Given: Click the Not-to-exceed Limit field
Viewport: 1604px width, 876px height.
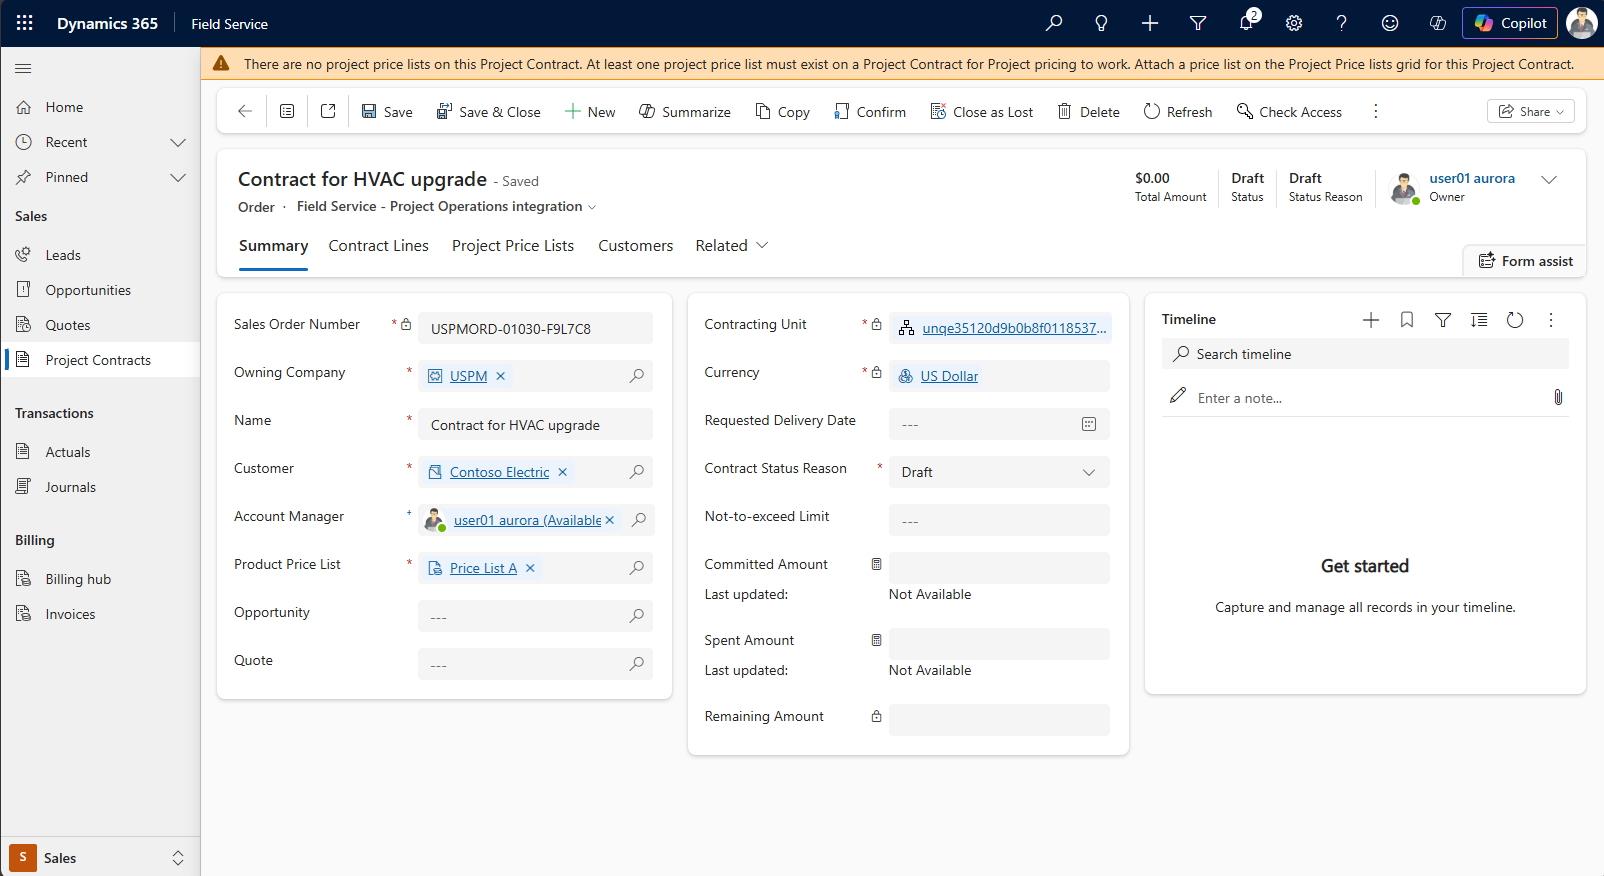Looking at the screenshot, I should tap(999, 520).
